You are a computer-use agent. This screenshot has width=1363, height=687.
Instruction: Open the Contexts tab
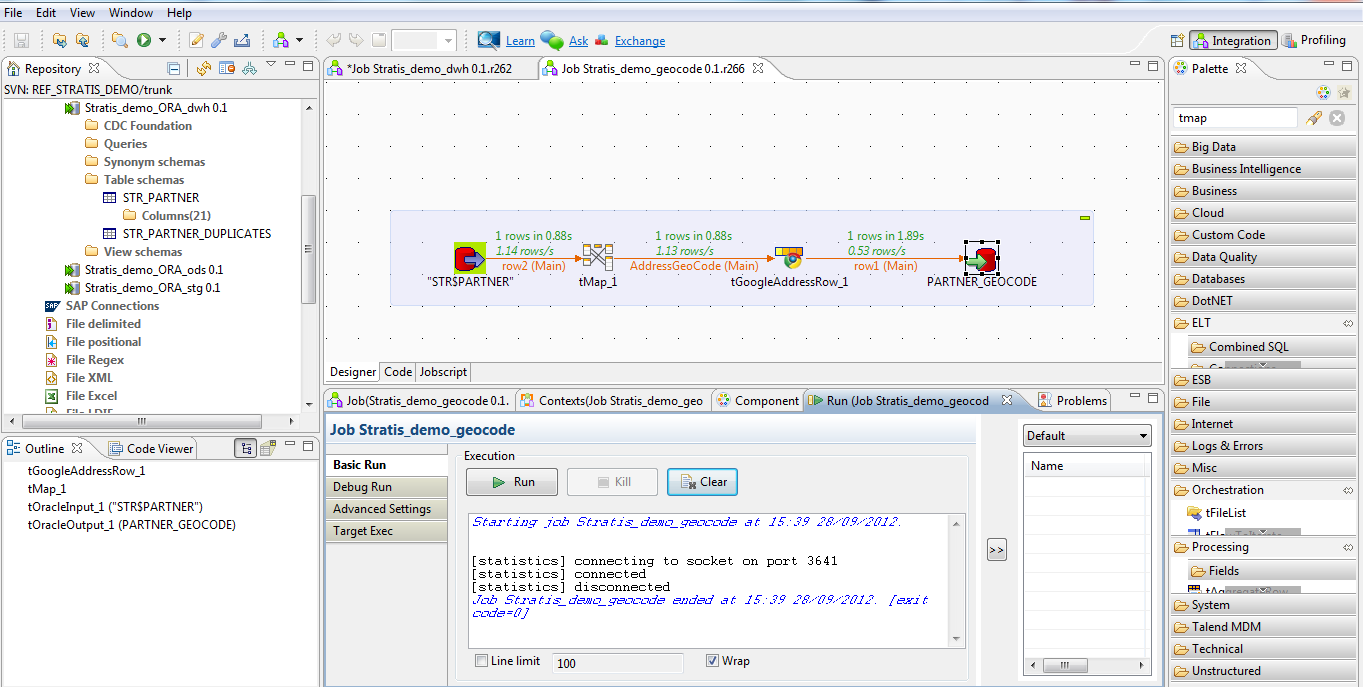click(x=611, y=401)
